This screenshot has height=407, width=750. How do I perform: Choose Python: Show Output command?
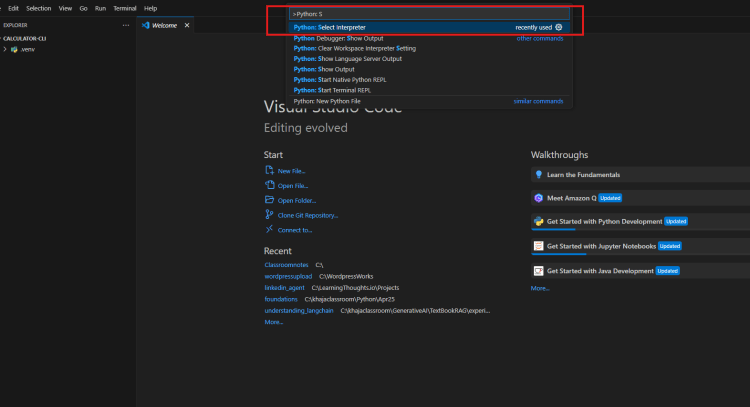click(429, 69)
